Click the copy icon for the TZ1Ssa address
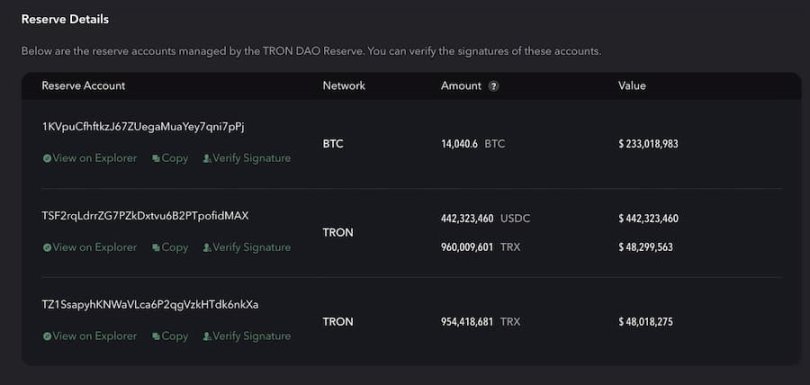 coord(155,336)
